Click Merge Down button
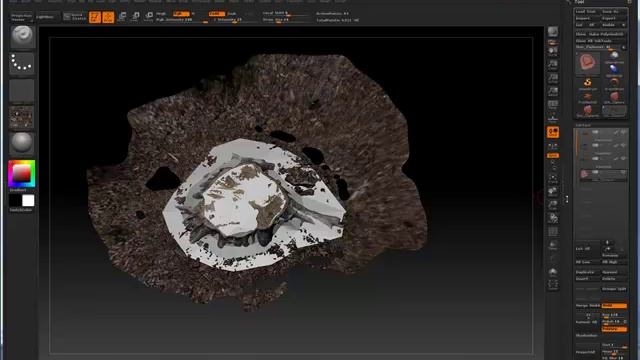Screen dimensions: 640x360 588,305
